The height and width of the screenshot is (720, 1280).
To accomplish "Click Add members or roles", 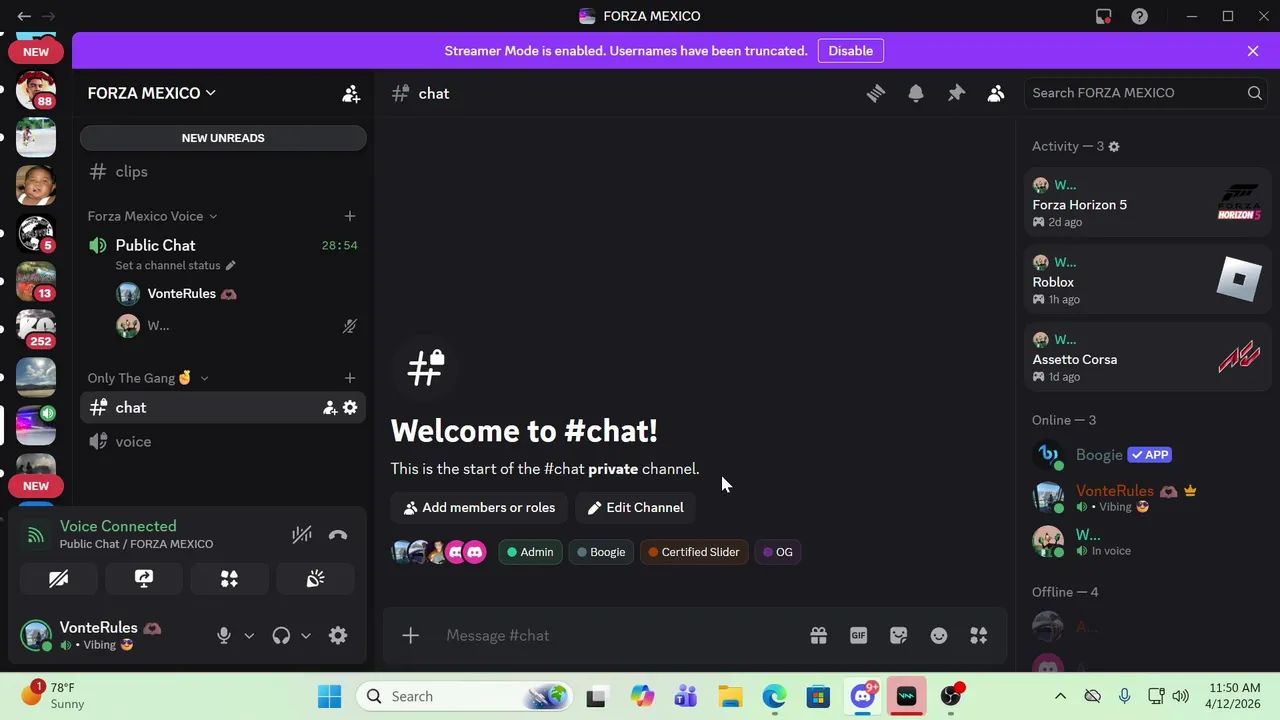I will click(x=479, y=508).
